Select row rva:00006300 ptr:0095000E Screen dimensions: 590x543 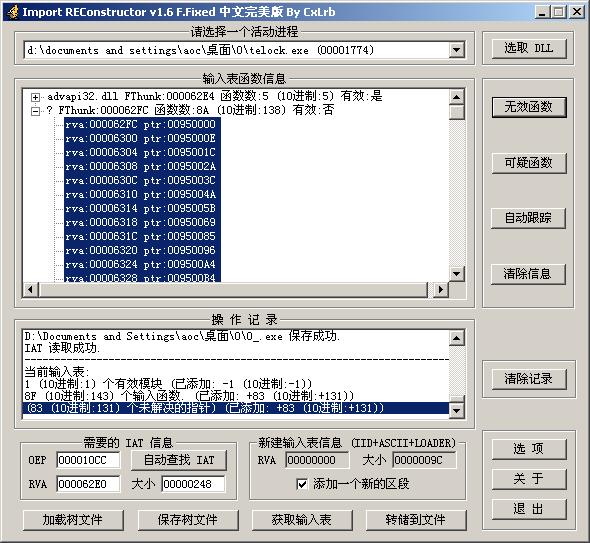point(142,138)
